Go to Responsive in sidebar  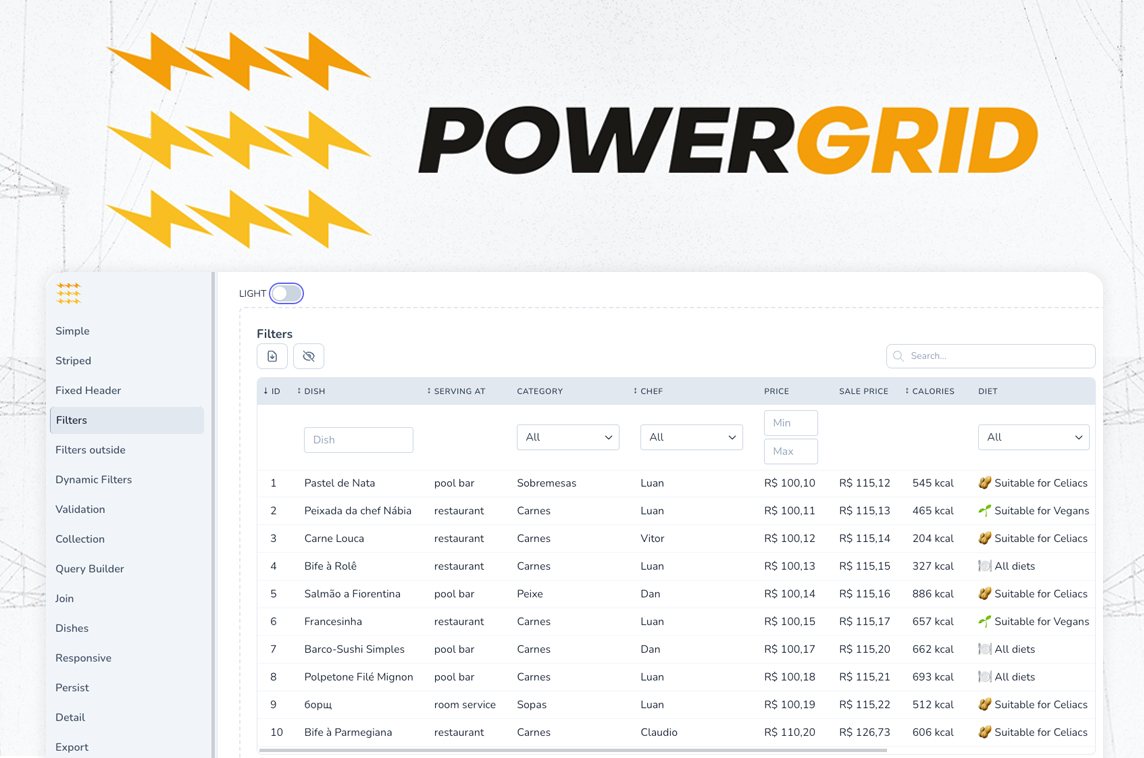pos(83,658)
